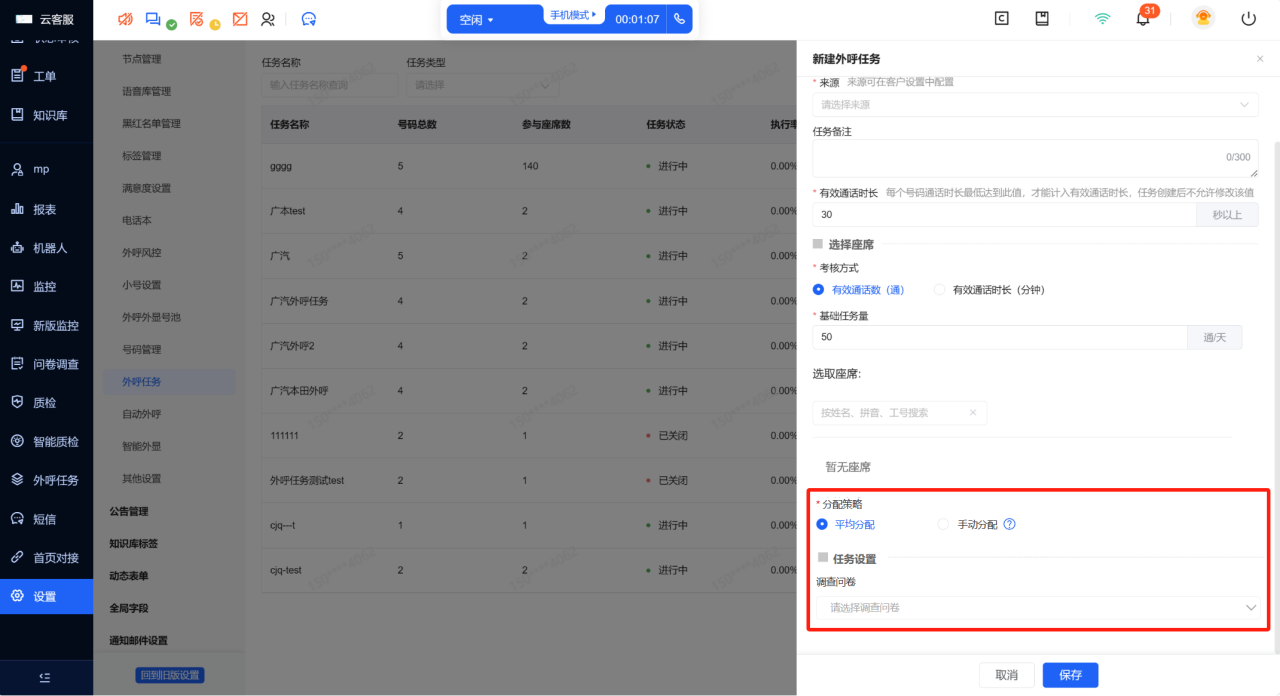The image size is (1280, 696).
Task: Click the 任务名称 search input
Action: (330, 85)
